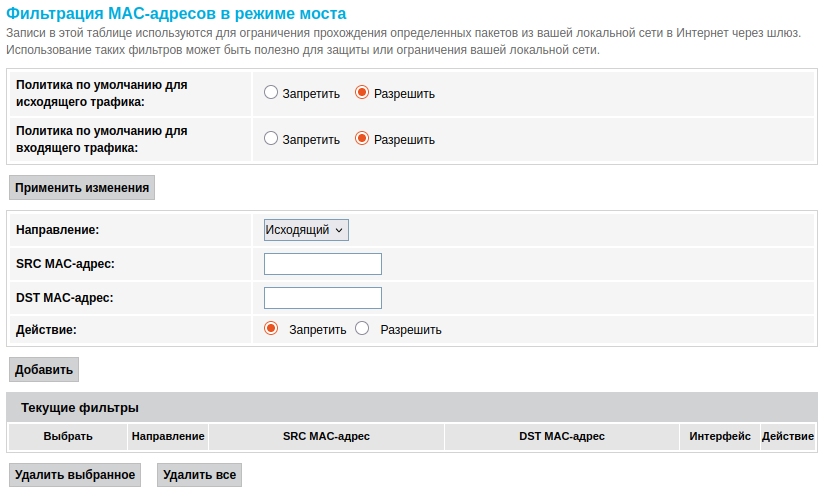Click the DST MAC-адрес column header in filters table
Screen dimensions: 825x499
tap(562, 436)
